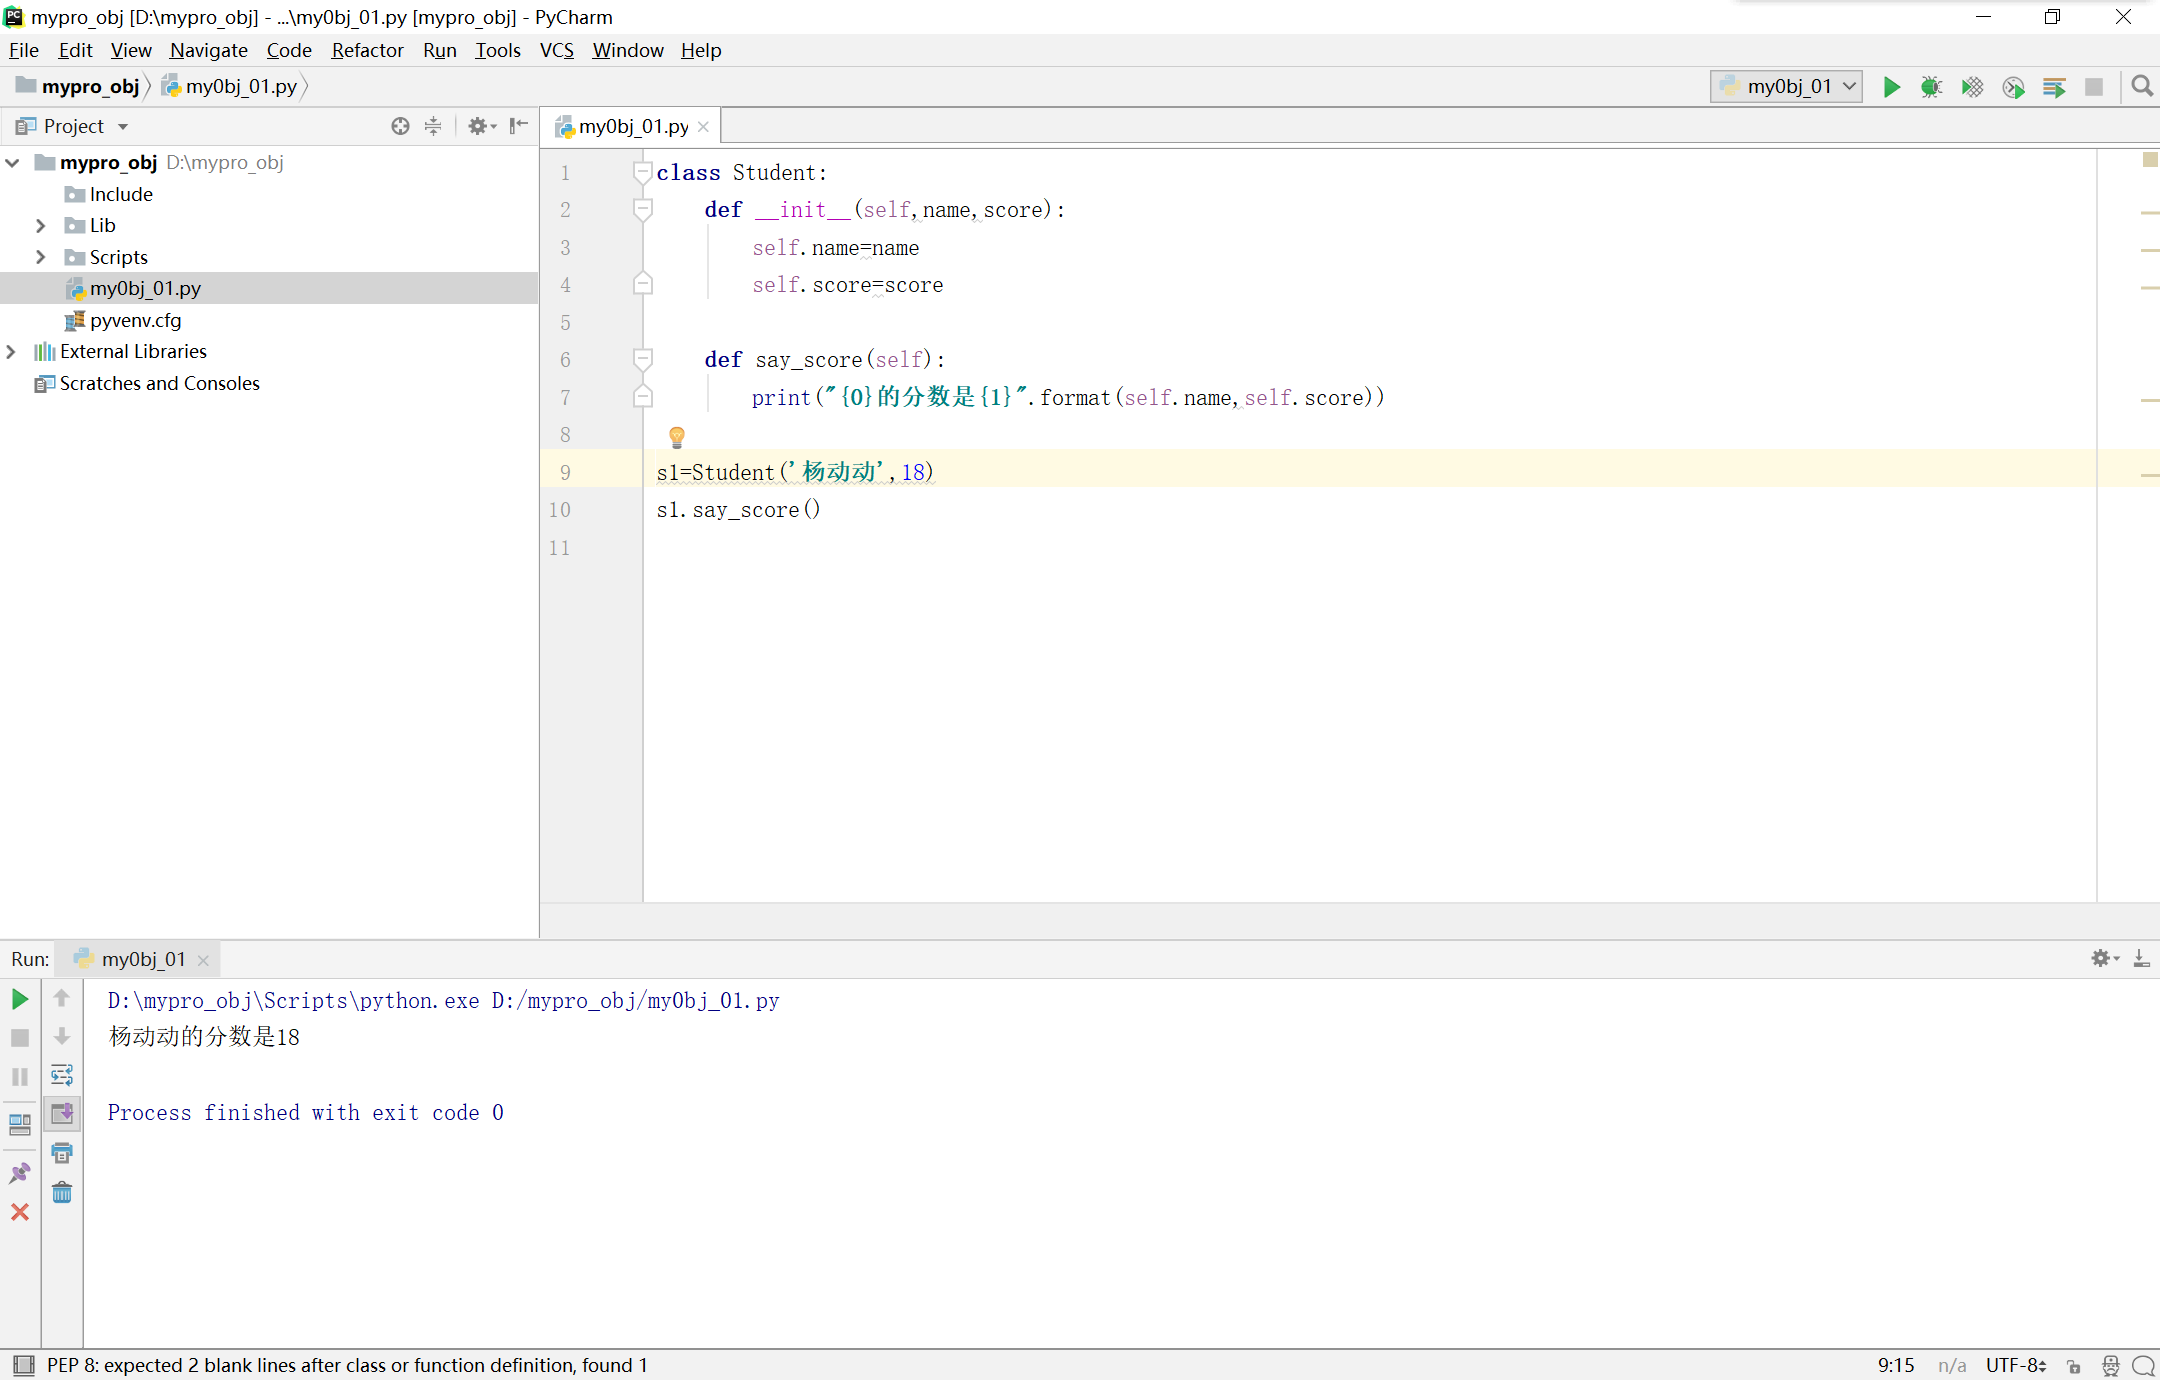Close the my0bj_01.py editor tab
Viewport: 2160px width, 1380px height.
pos(703,127)
